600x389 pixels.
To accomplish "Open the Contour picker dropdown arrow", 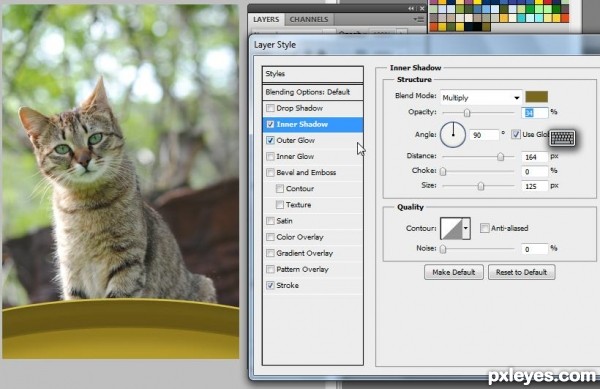I will (x=466, y=228).
